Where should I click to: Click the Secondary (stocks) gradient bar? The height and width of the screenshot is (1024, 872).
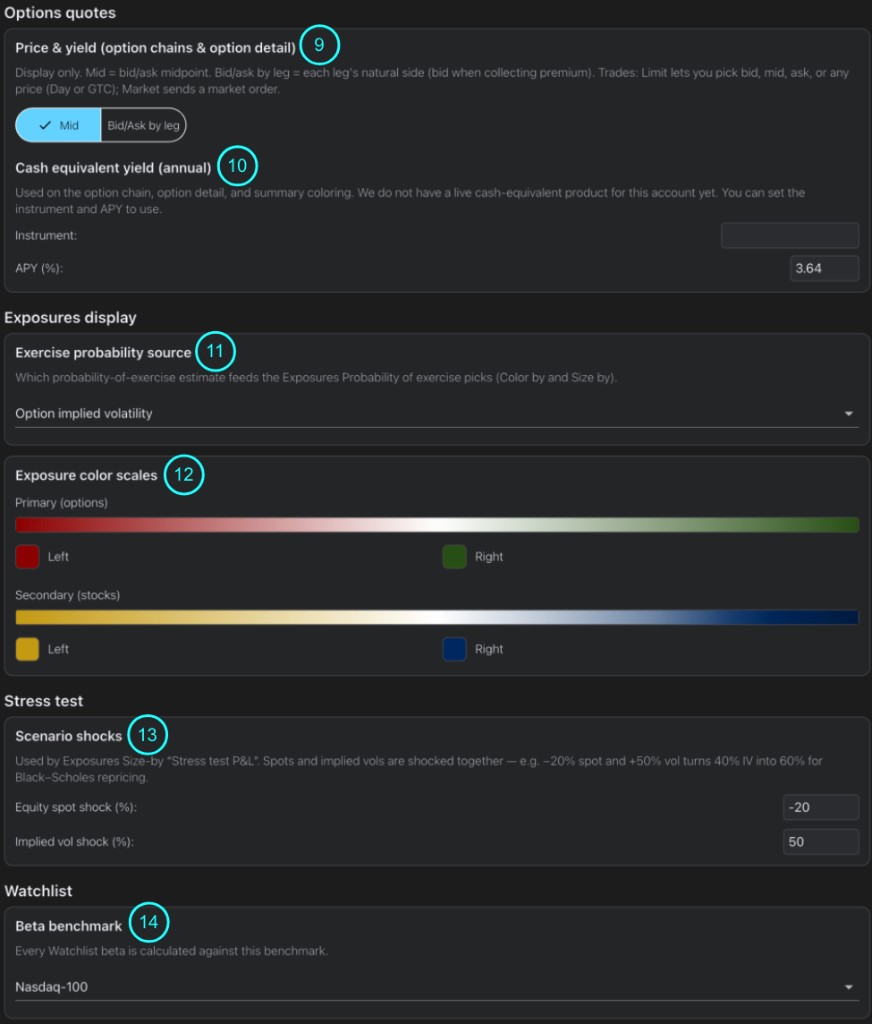(x=436, y=617)
